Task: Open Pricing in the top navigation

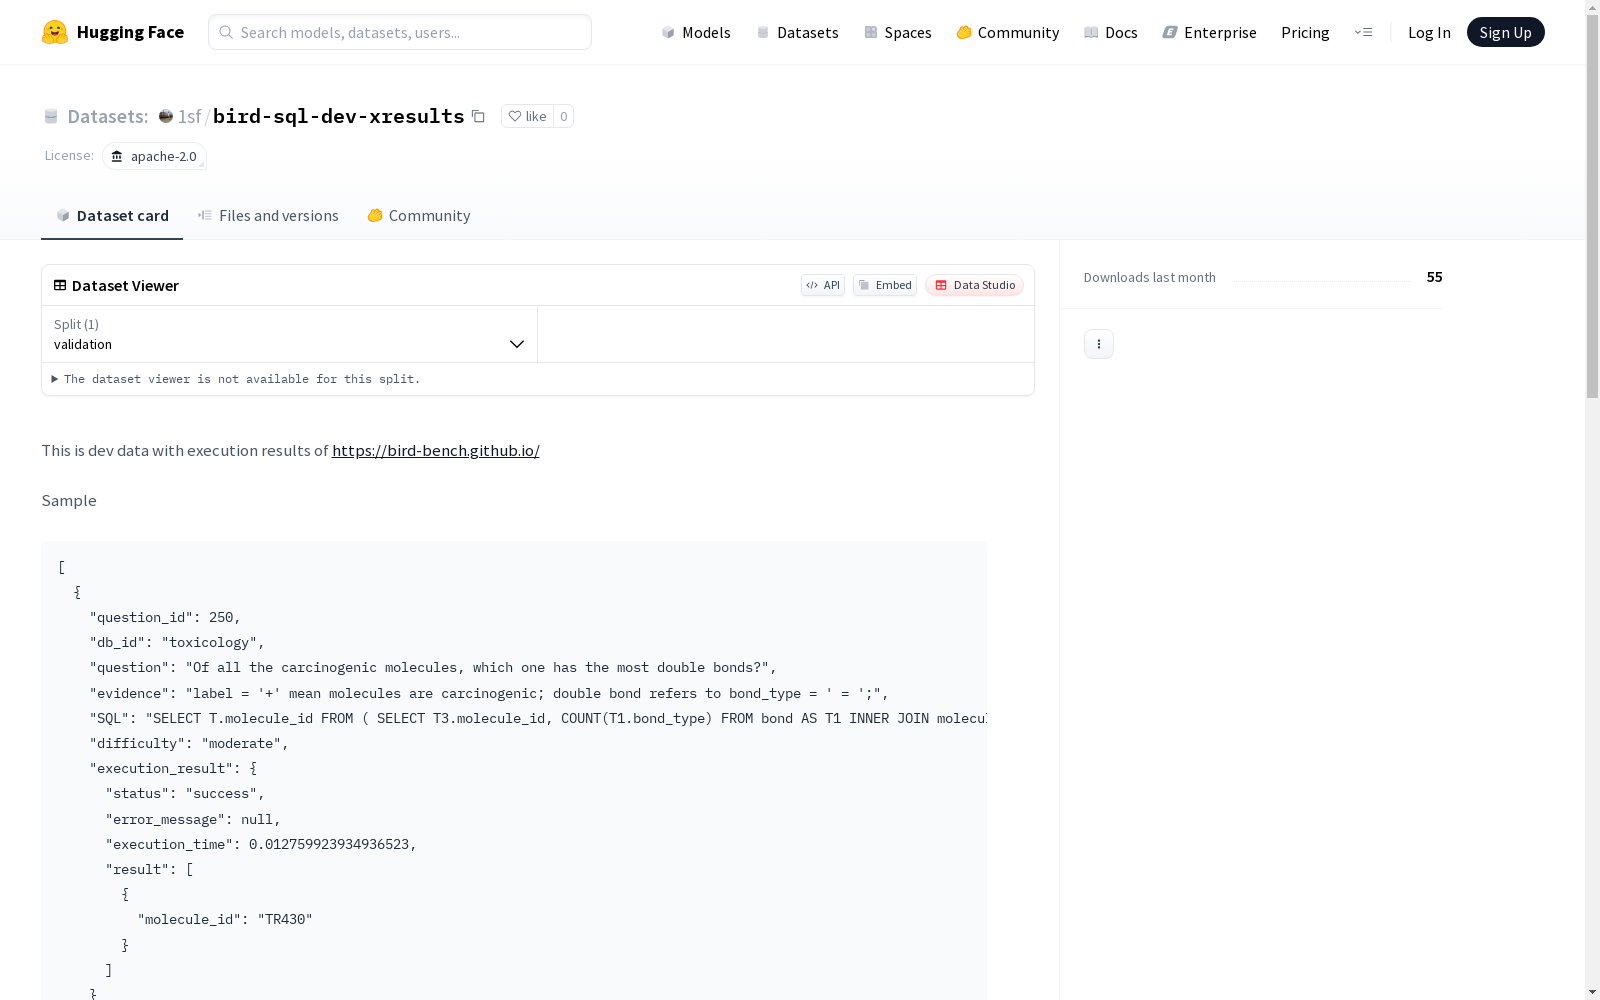Action: tap(1305, 32)
